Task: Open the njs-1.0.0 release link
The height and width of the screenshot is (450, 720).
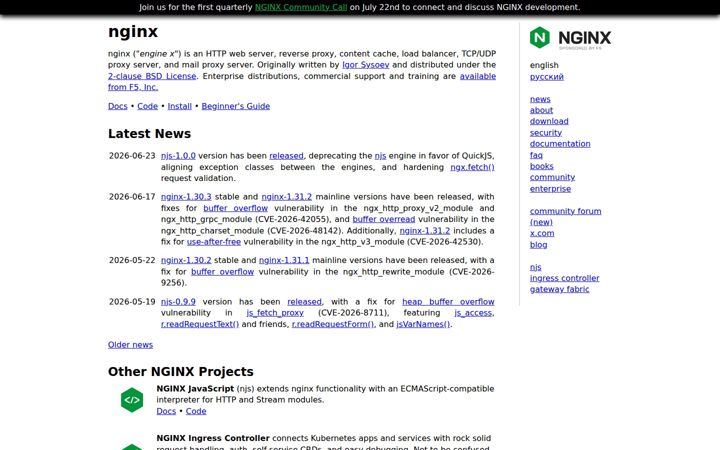Action: tap(178, 156)
